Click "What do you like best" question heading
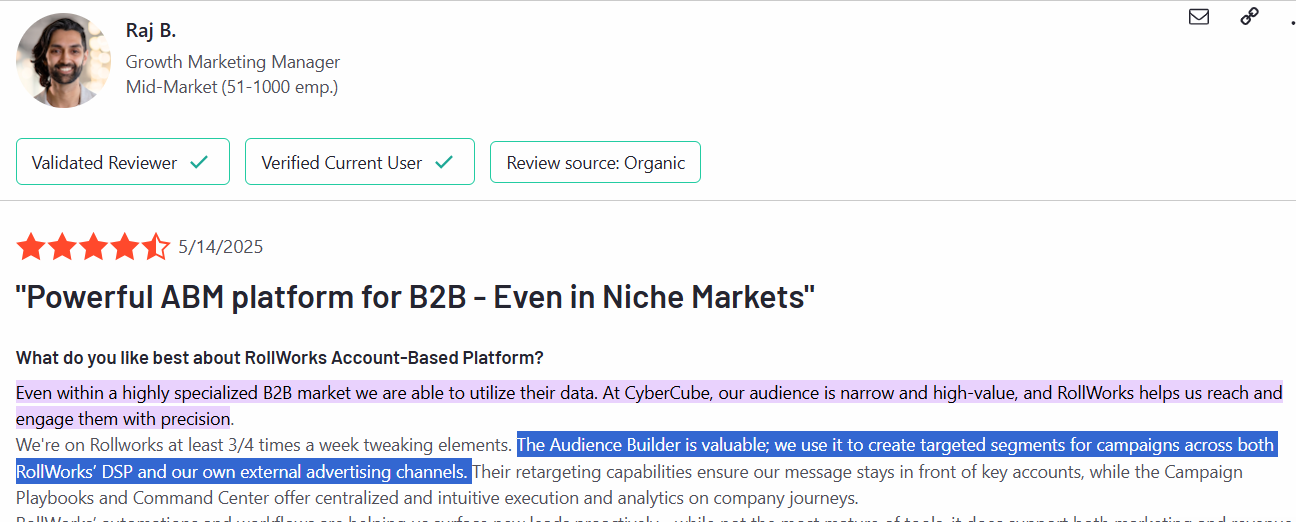This screenshot has width=1296, height=522. pos(279,357)
